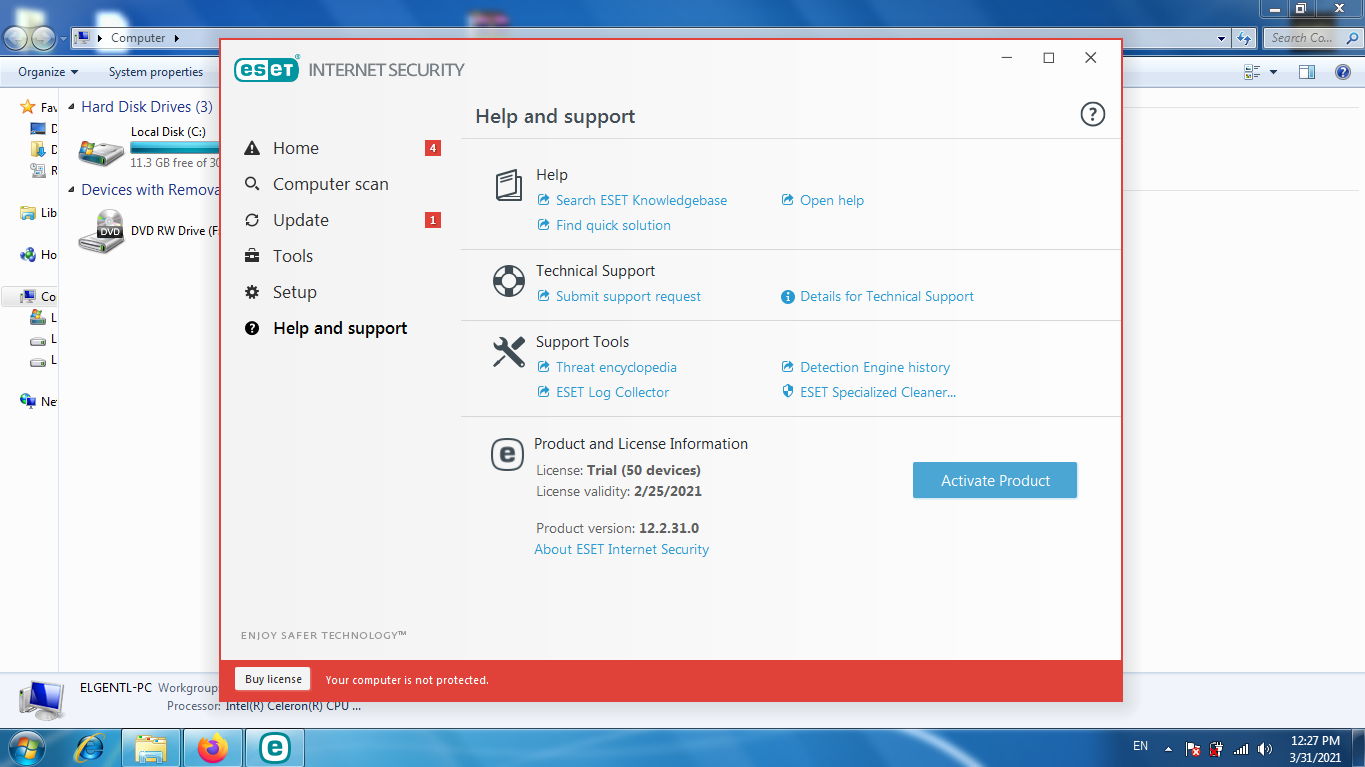
Task: Click the Change your view icon in Explorer
Action: [1252, 72]
